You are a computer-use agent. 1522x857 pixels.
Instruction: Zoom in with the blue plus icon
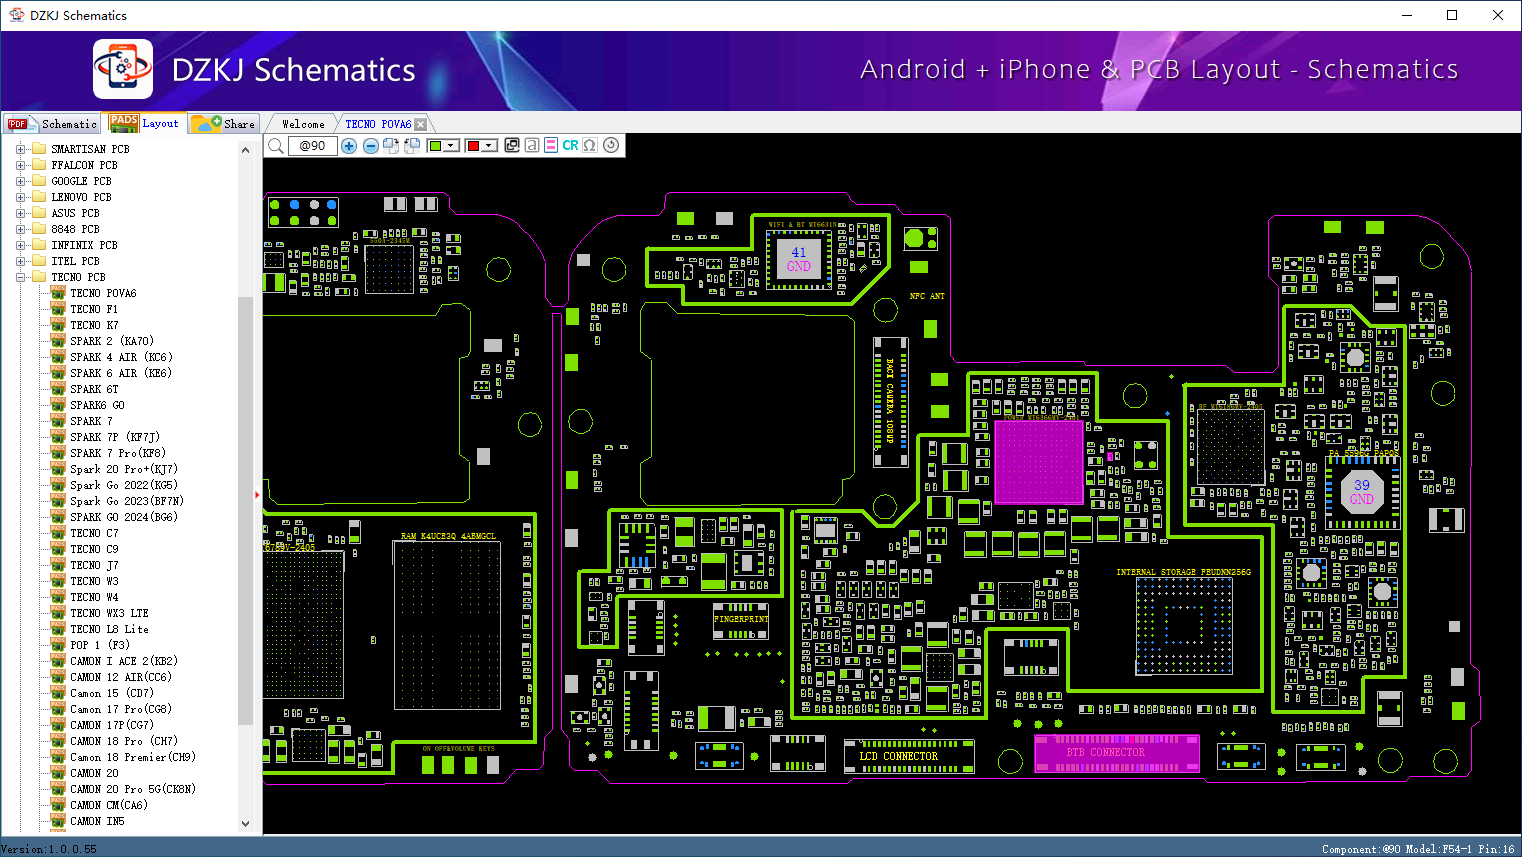click(x=349, y=146)
